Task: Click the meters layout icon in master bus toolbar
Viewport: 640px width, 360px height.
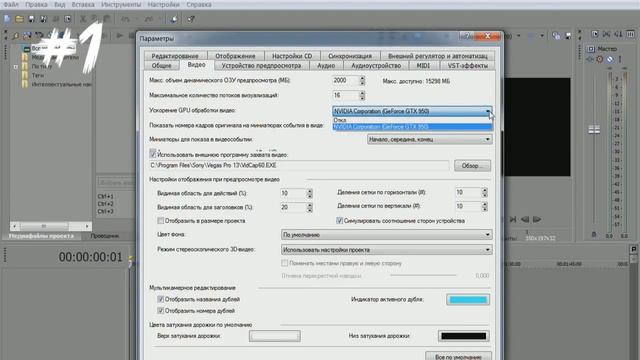Action: [631, 34]
